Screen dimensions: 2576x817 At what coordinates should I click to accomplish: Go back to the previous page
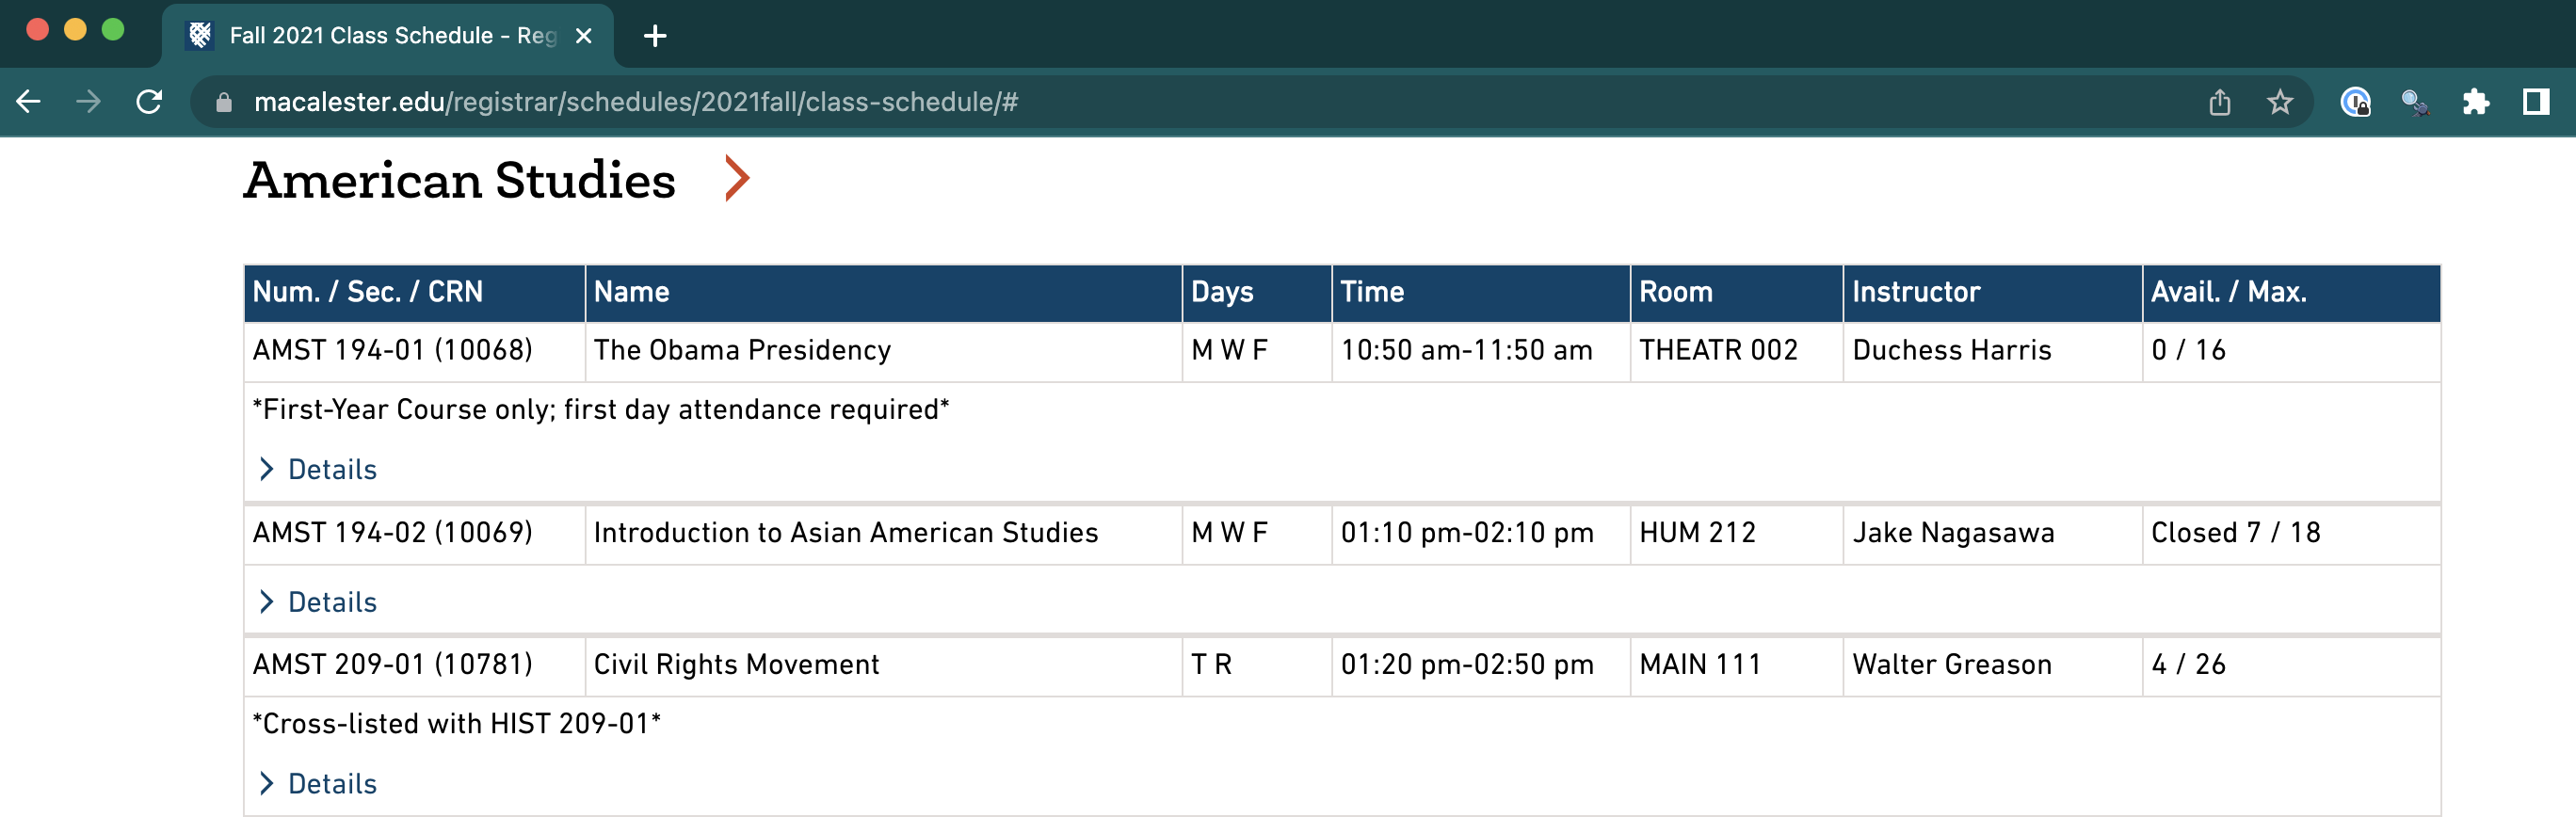29,102
